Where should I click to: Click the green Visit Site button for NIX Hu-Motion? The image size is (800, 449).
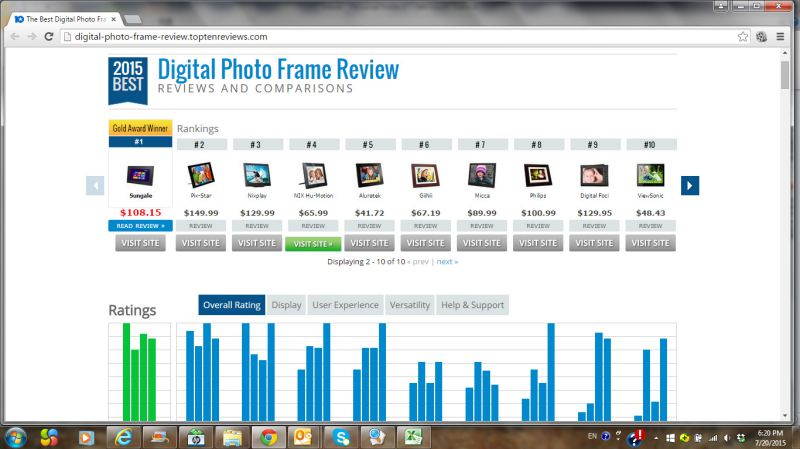[313, 243]
